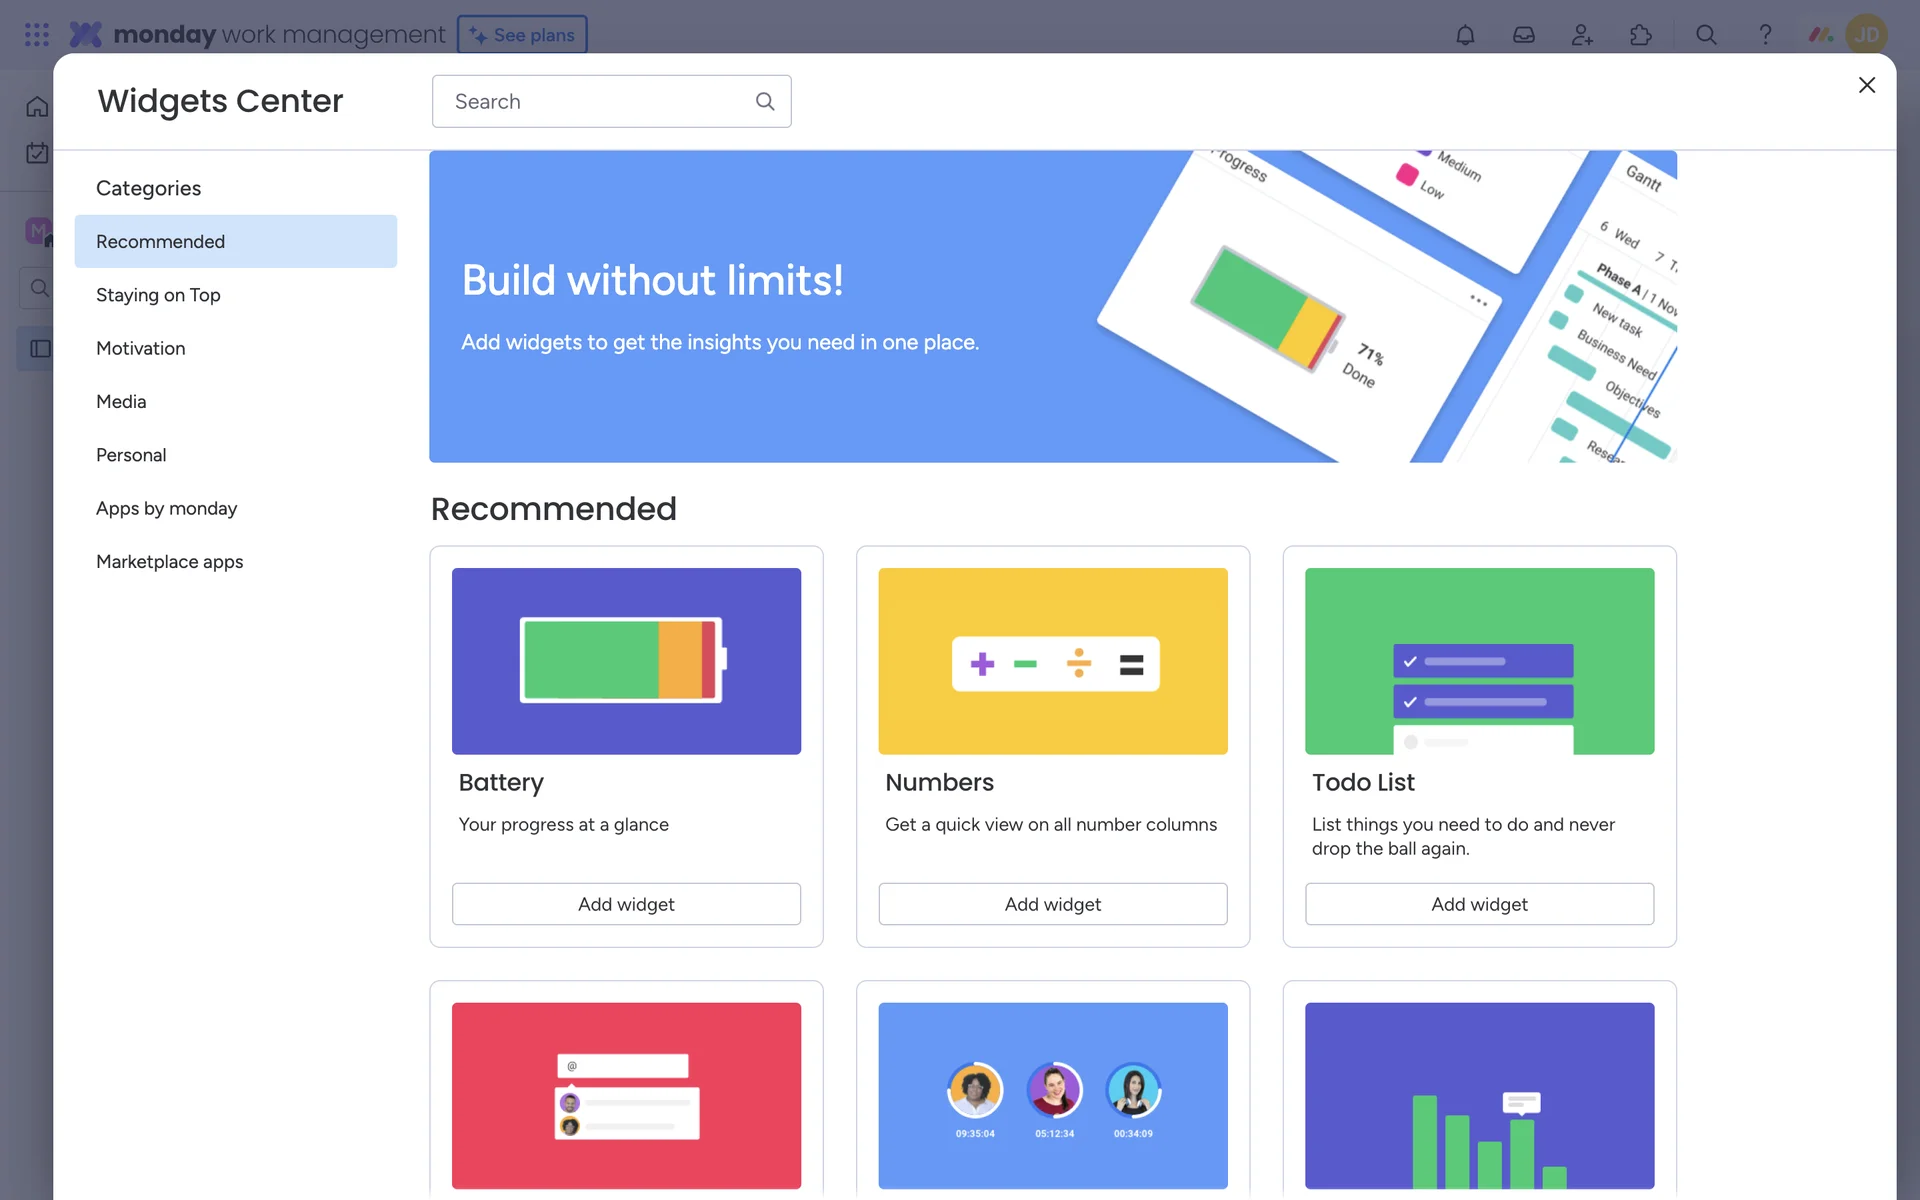
Task: Click the magnifier in Widgets search box
Action: (765, 101)
